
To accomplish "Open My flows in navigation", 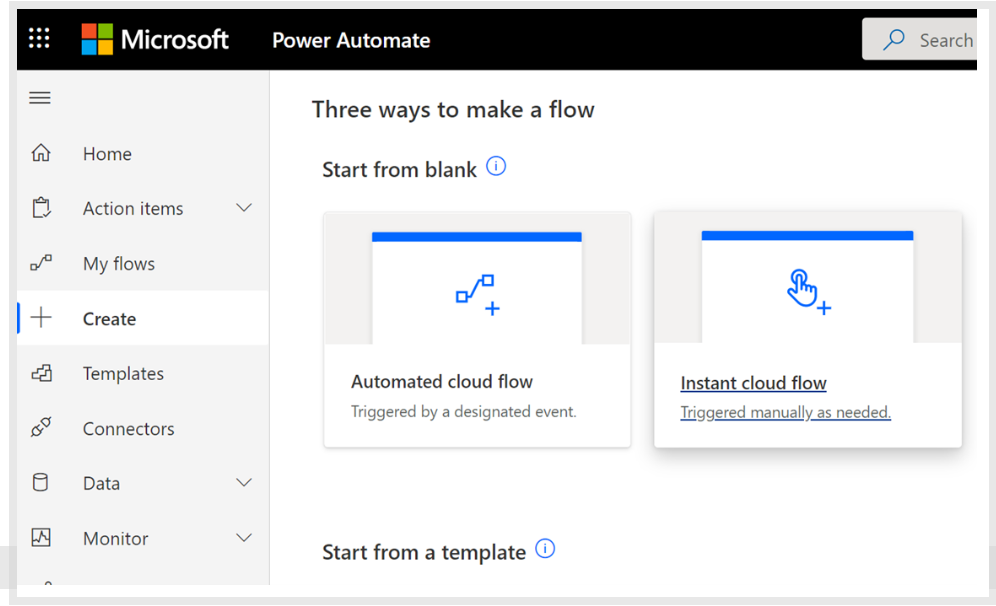I will point(119,264).
